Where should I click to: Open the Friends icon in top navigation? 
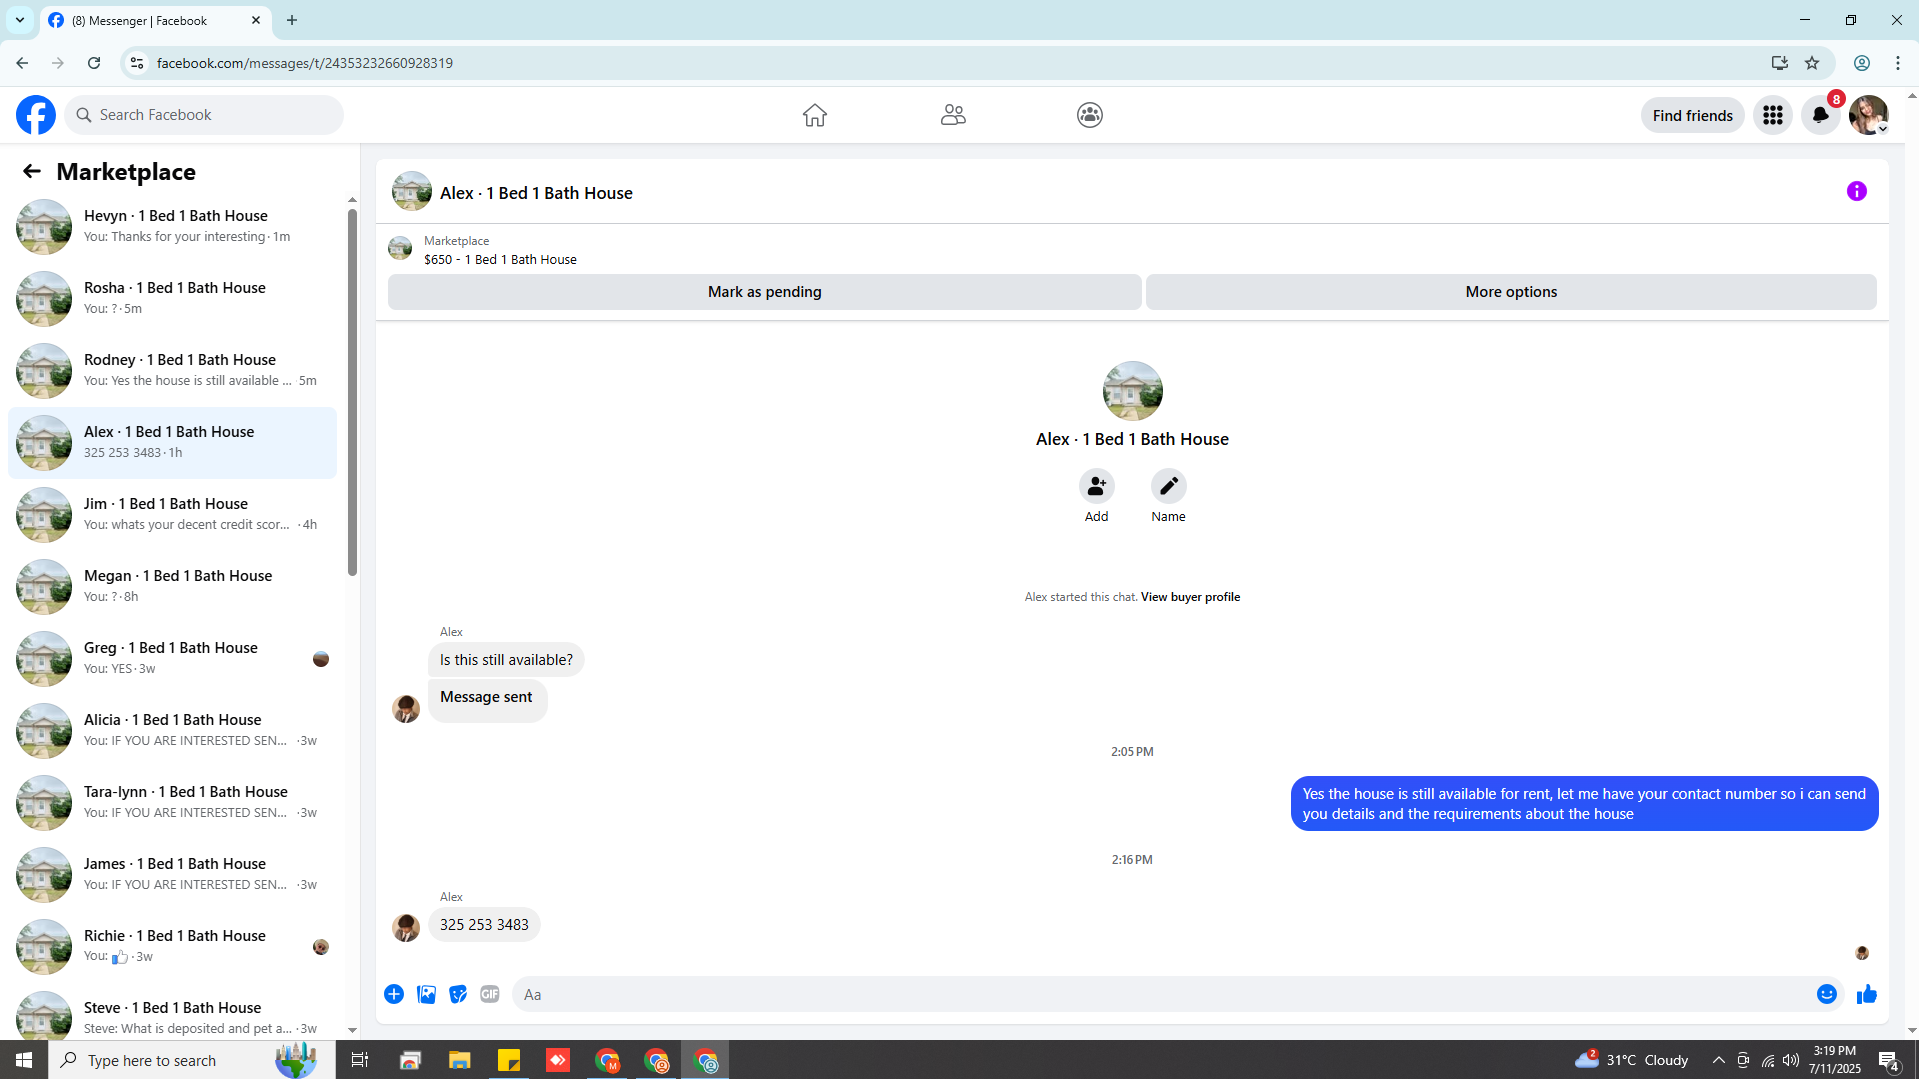(953, 115)
